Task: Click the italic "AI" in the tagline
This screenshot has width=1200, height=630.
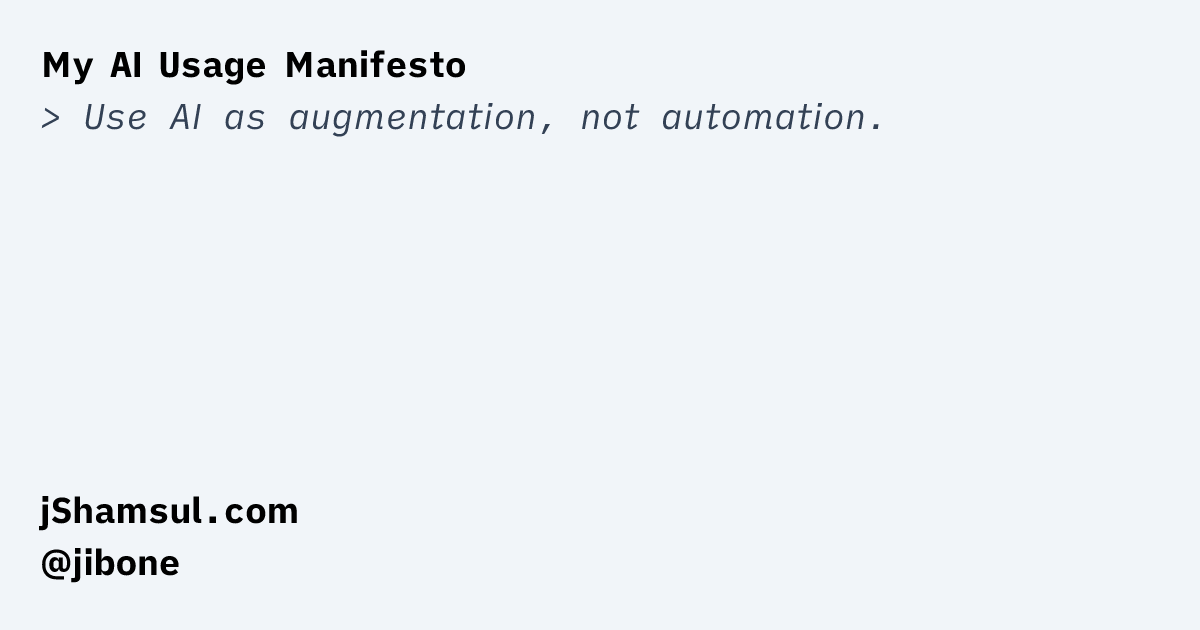Action: [185, 118]
